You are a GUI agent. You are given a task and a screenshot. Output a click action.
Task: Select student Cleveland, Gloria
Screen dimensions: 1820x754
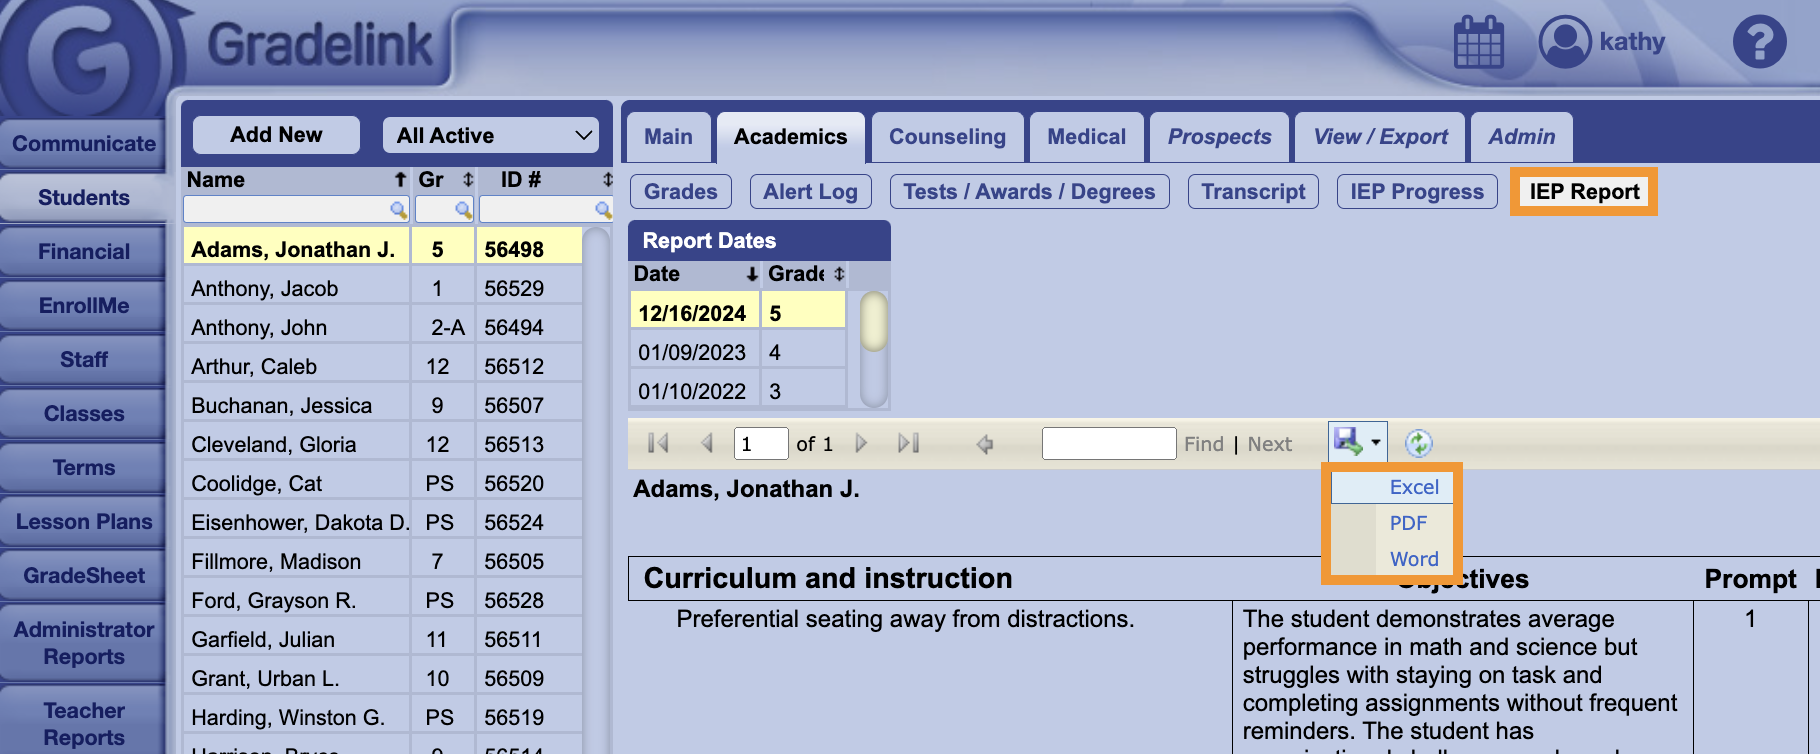[383, 444]
